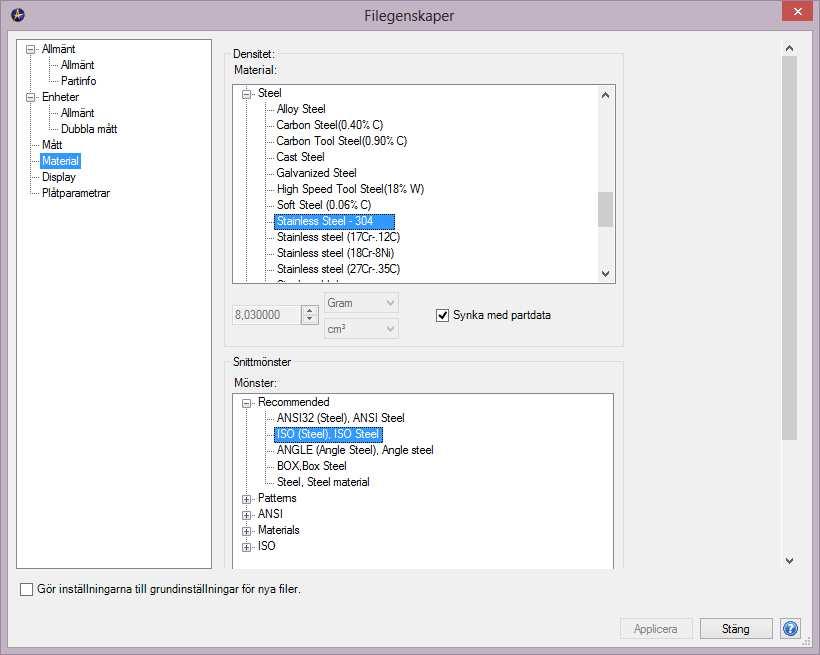Select Stainless Steel - 304

[x=334, y=221]
